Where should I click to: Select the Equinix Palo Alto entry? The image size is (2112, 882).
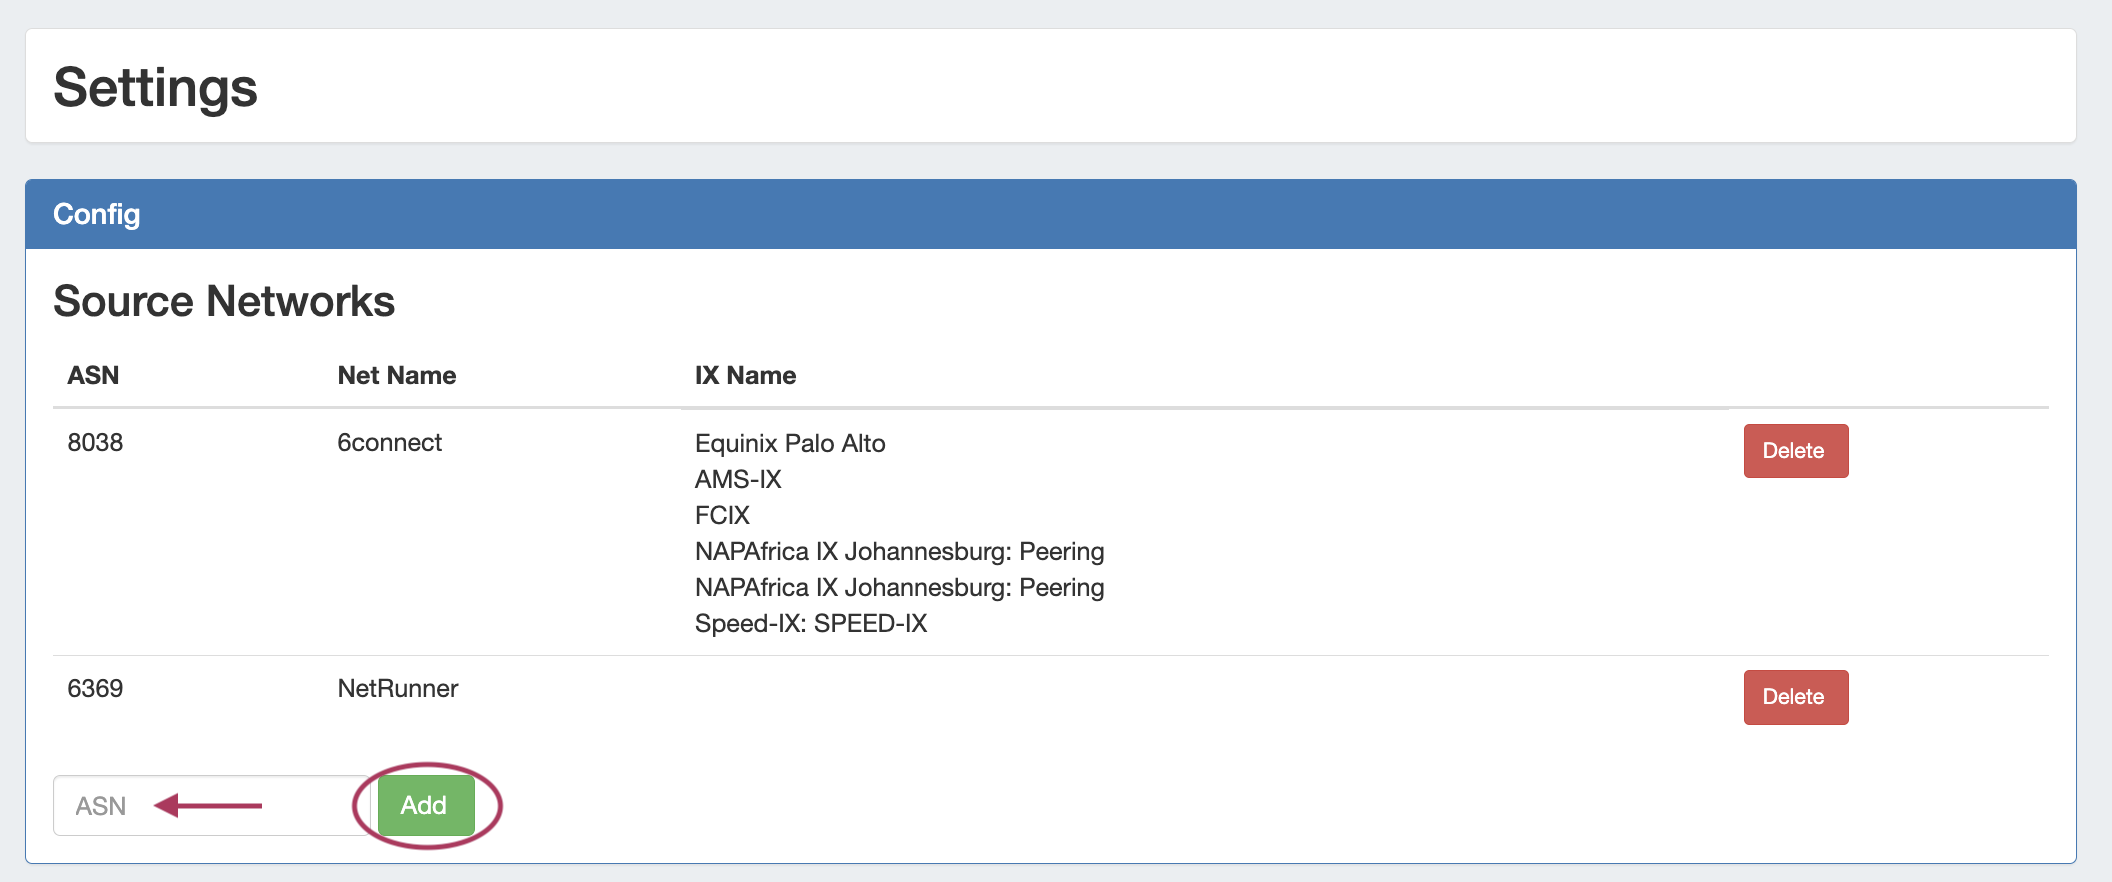pyautogui.click(x=790, y=443)
